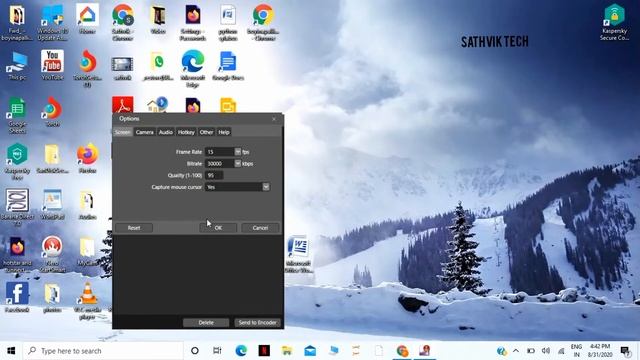The width and height of the screenshot is (640, 360).
Task: Open Cortana from the taskbar
Action: pos(195,351)
